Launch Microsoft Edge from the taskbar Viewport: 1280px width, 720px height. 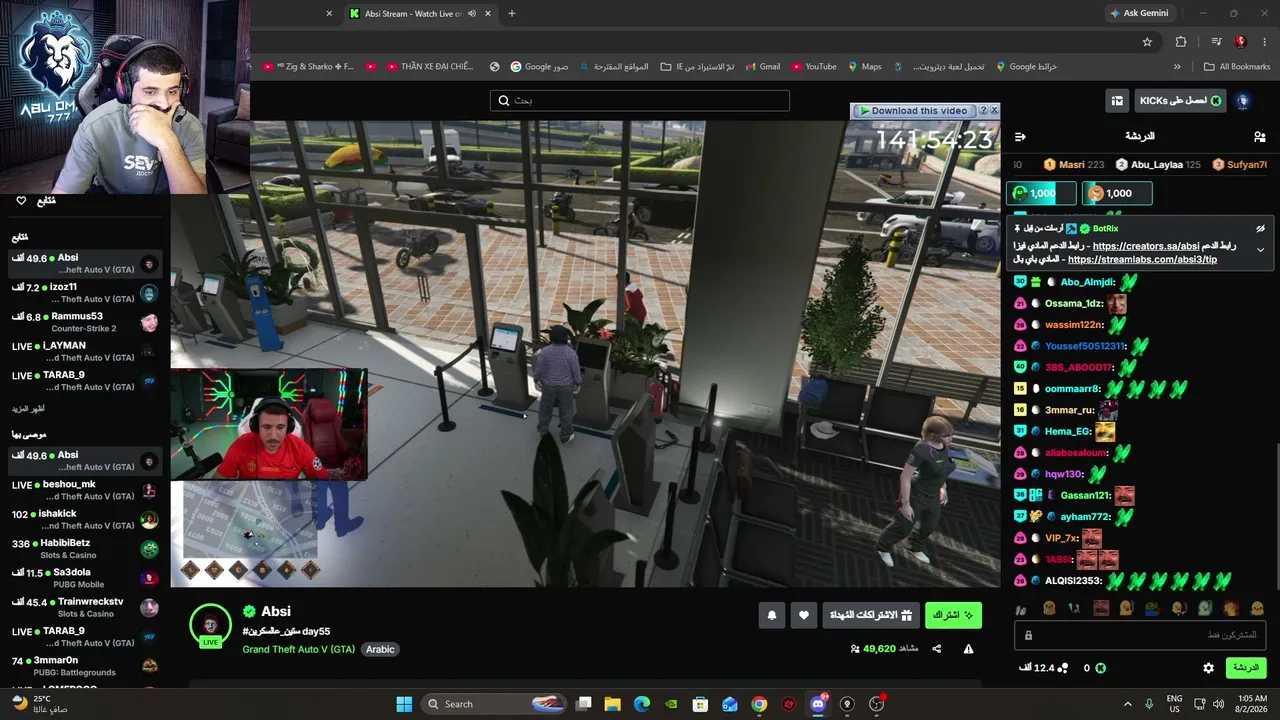coord(642,704)
